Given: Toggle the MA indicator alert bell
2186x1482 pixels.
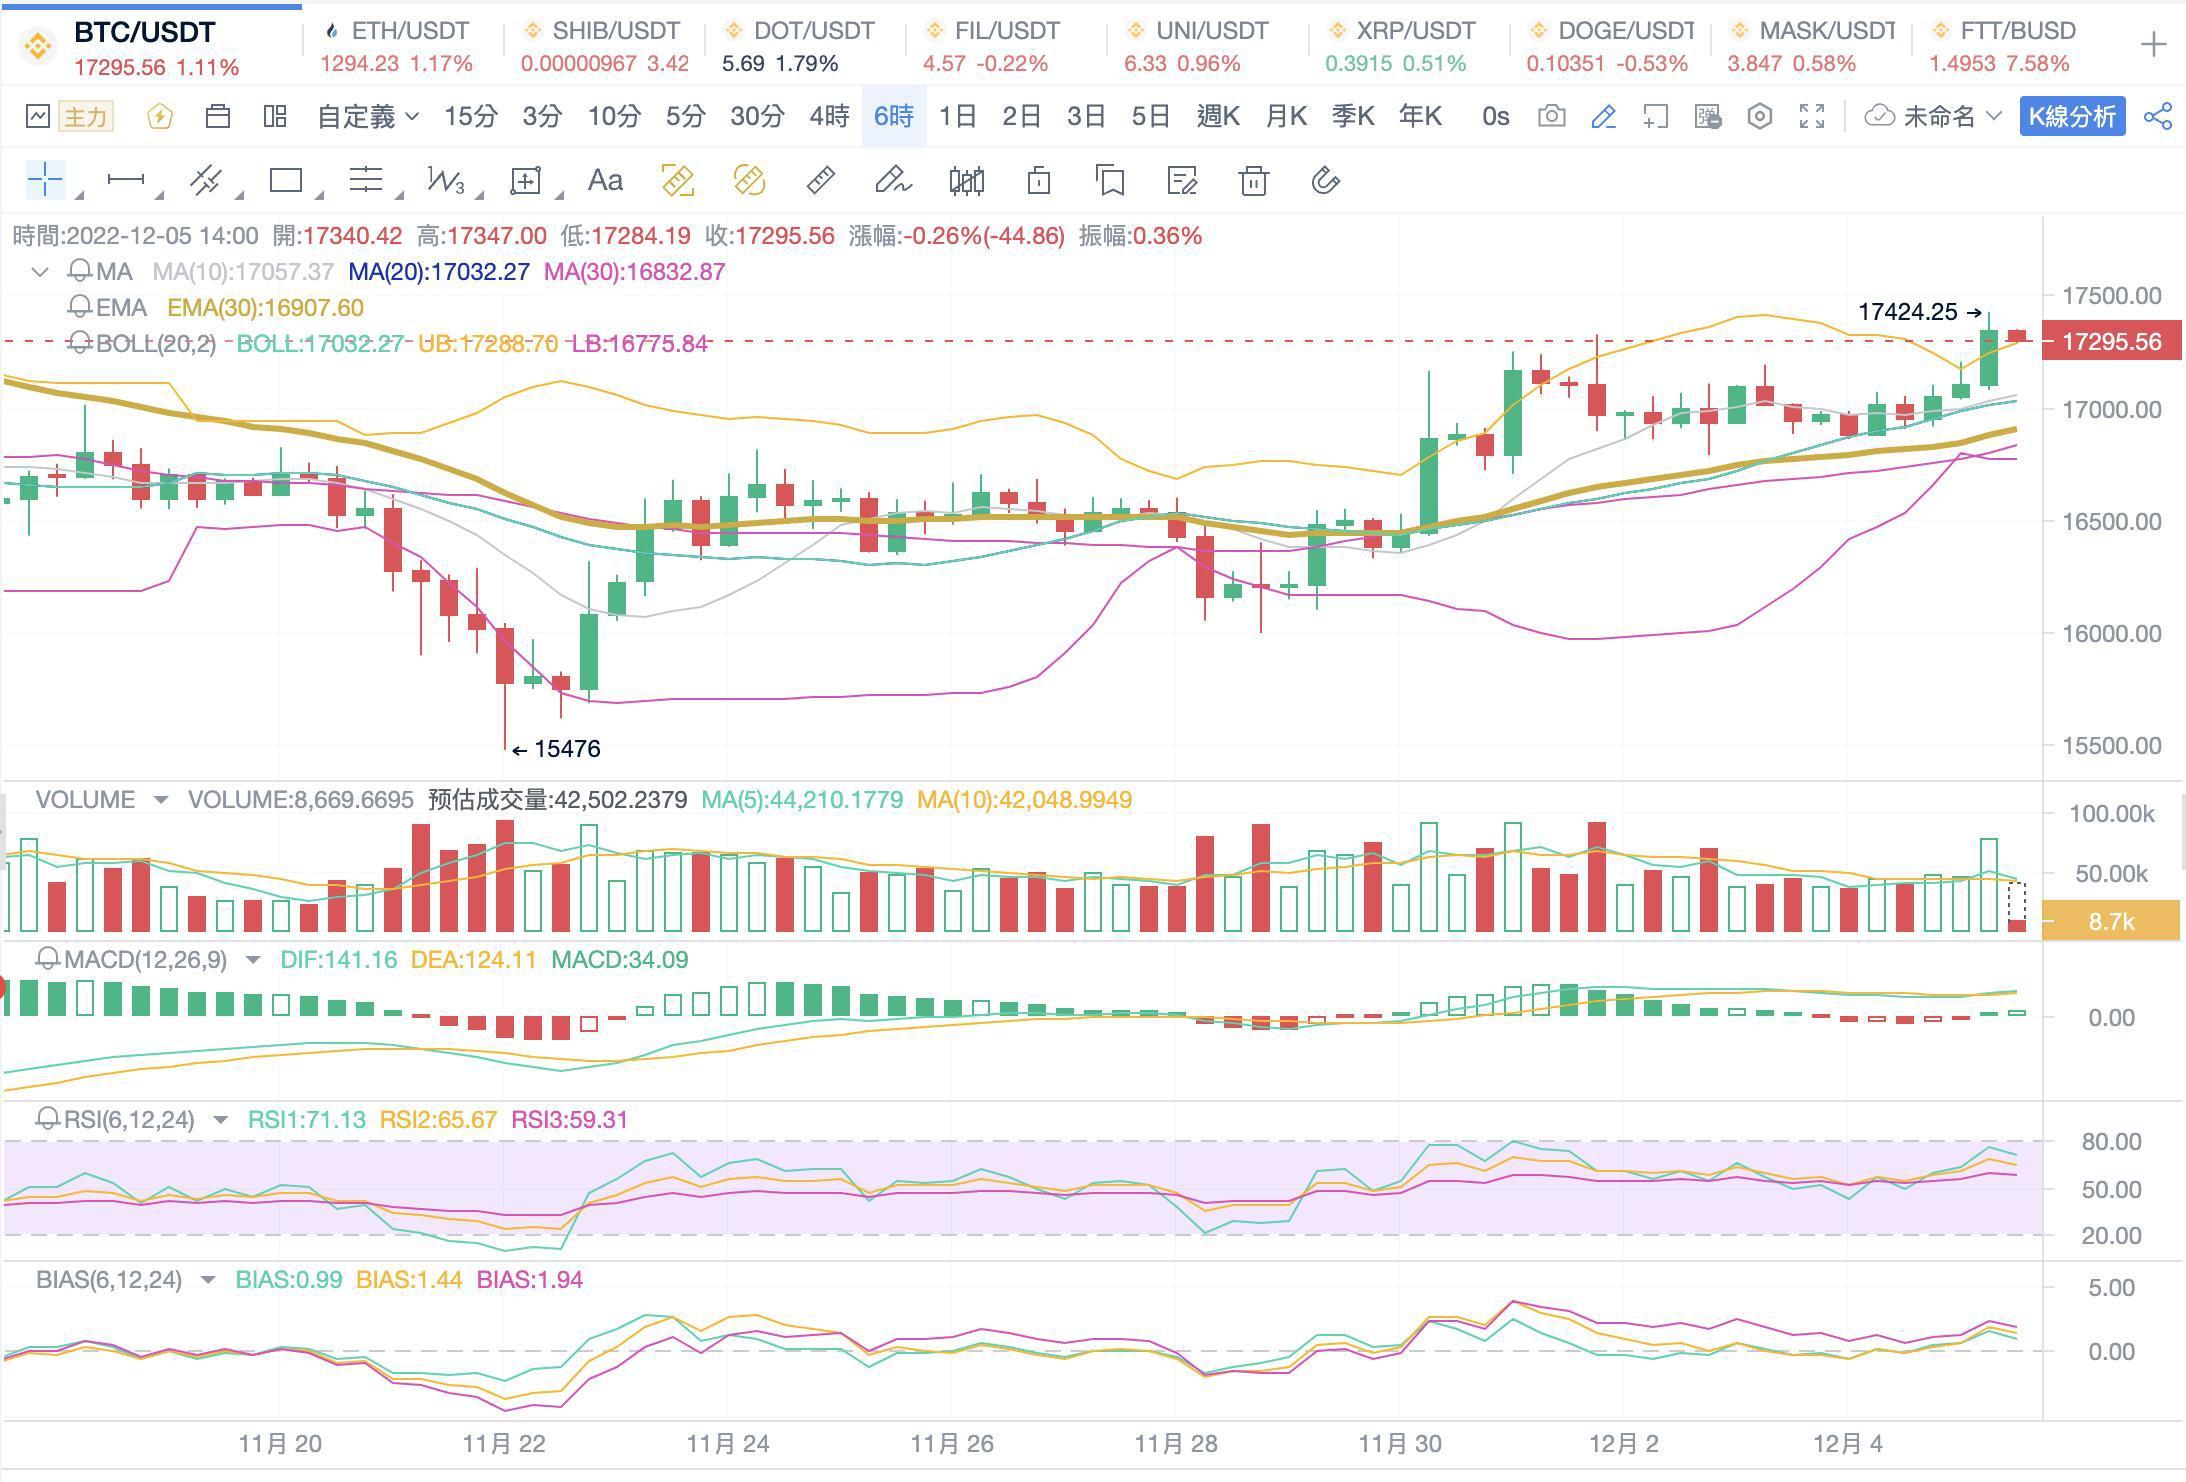Looking at the screenshot, I should (80, 272).
